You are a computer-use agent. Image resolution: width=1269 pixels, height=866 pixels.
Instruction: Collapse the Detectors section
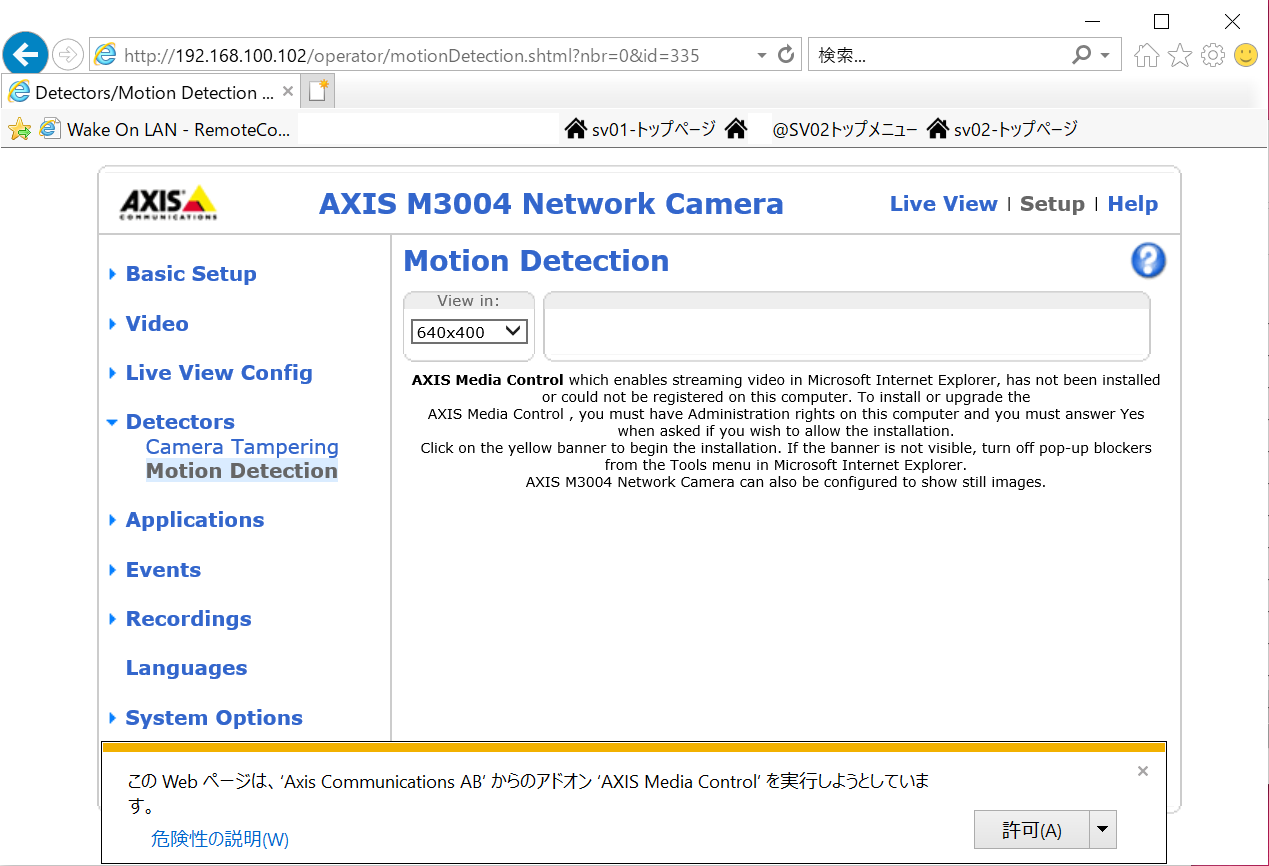(180, 422)
